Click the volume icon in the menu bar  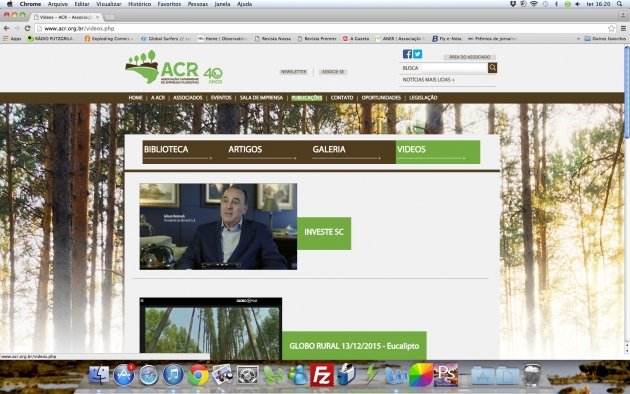click(x=577, y=4)
